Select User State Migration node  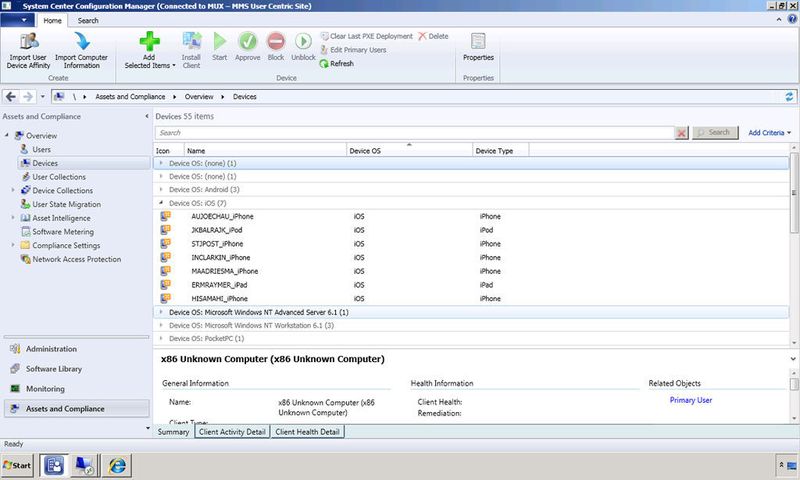[x=66, y=204]
